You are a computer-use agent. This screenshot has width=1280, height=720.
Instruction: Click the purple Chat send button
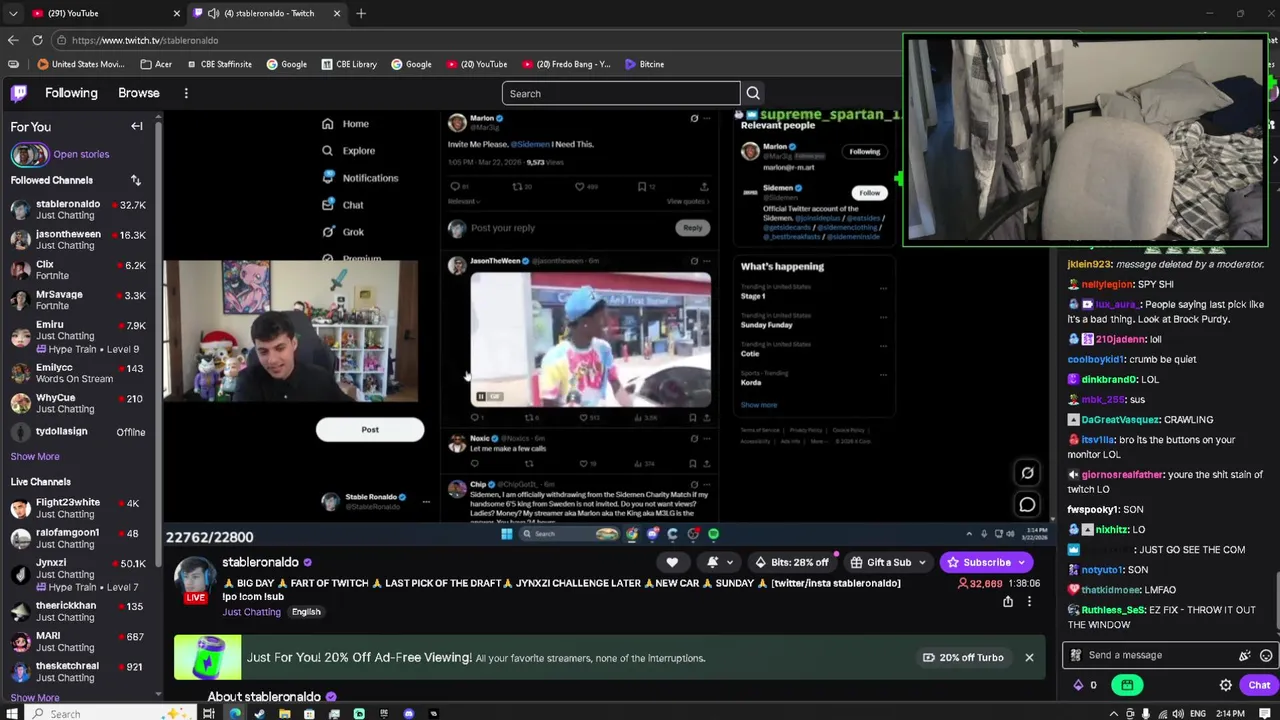1259,685
